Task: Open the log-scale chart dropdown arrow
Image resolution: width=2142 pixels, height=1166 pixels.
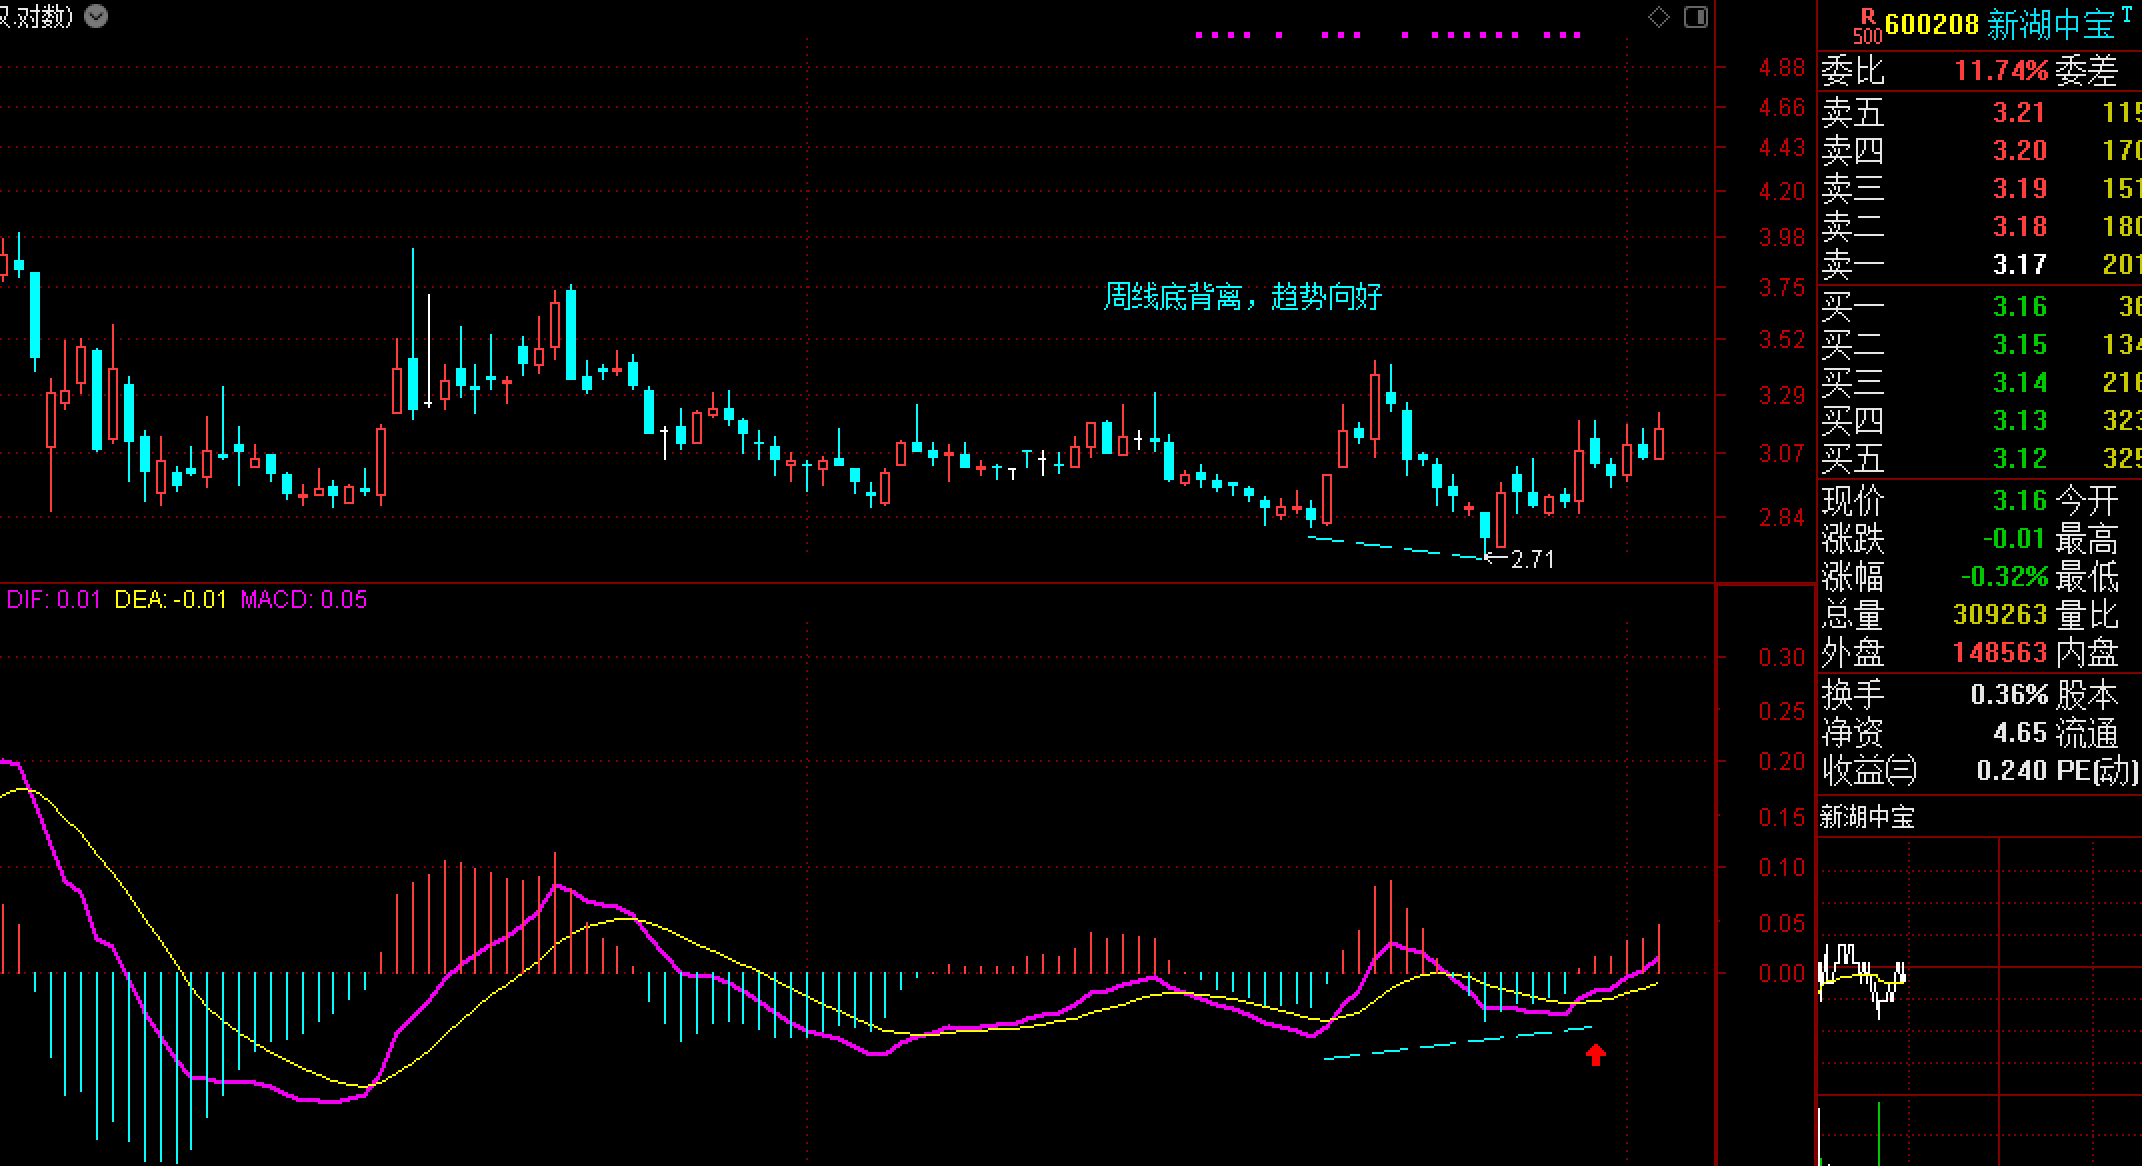Action: 96,16
